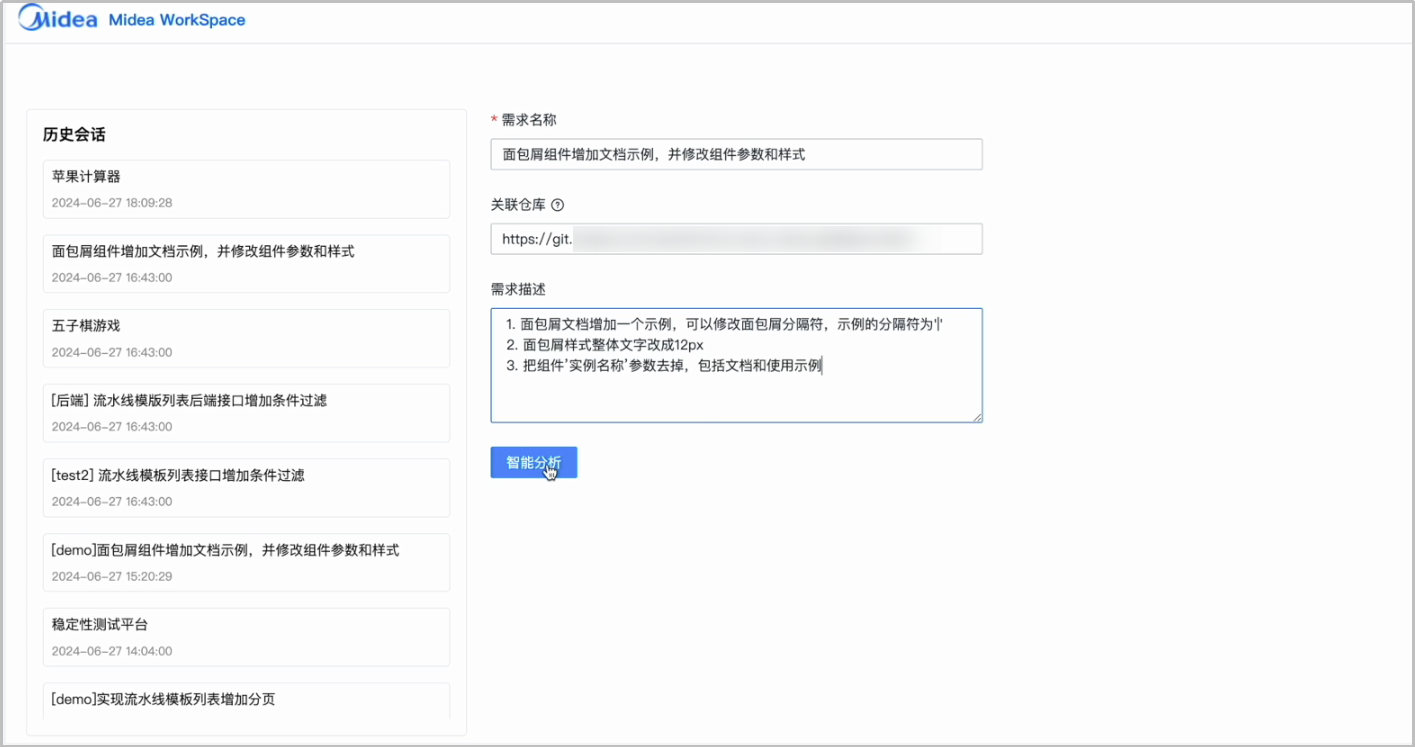This screenshot has width=1415, height=747.
Task: Select the 稳定性测试平台 history session
Action: [x=246, y=636]
